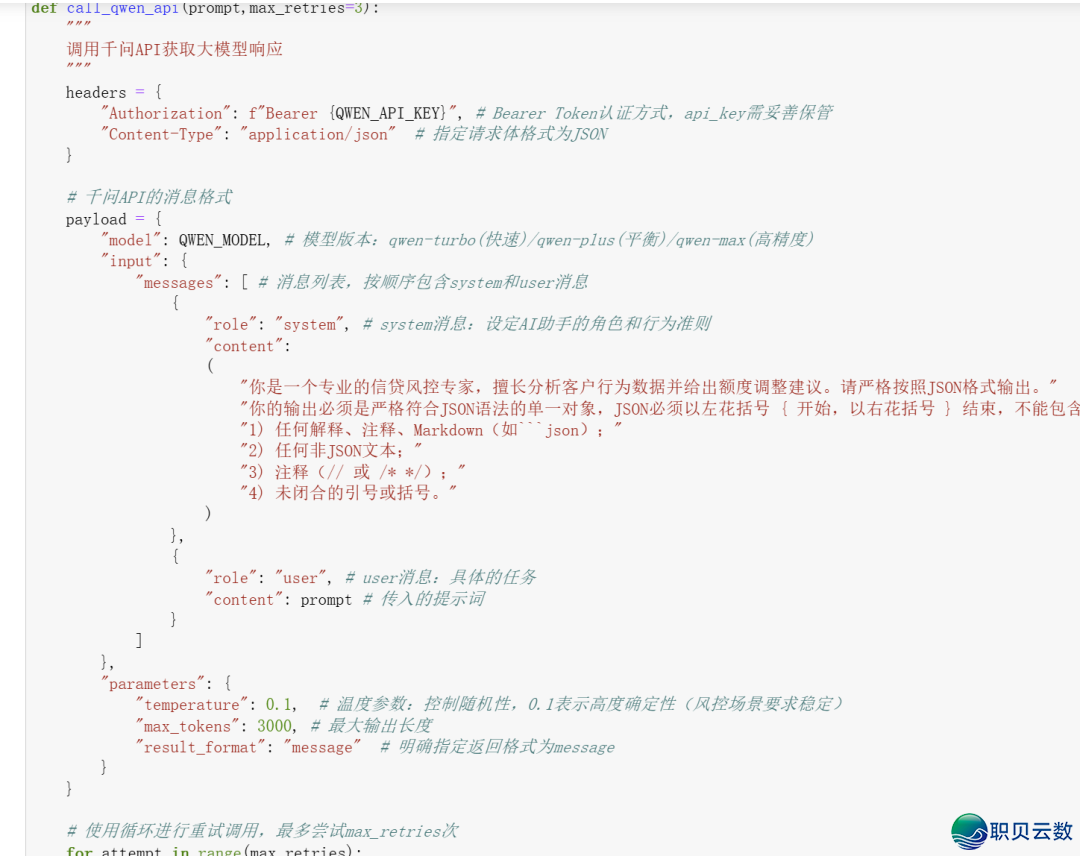Click the comment 指定请求体格式为JSON

pyautogui.click(x=512, y=134)
